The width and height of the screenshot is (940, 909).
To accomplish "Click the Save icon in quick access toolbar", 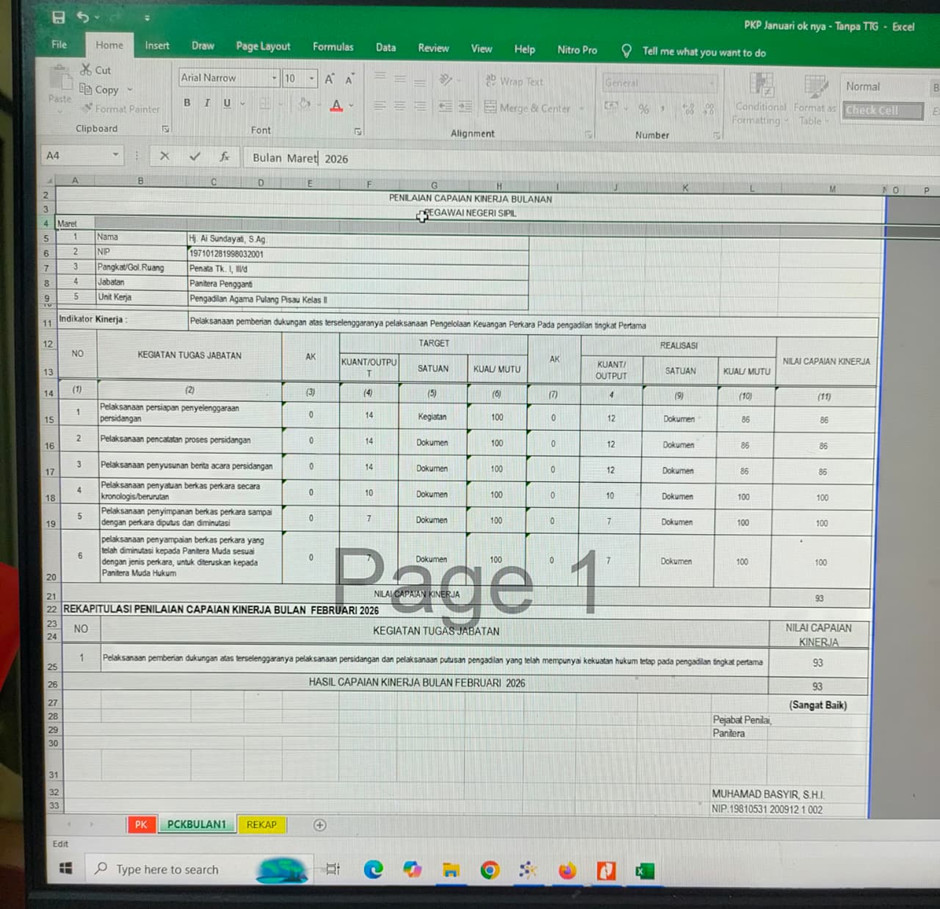I will [x=58, y=17].
